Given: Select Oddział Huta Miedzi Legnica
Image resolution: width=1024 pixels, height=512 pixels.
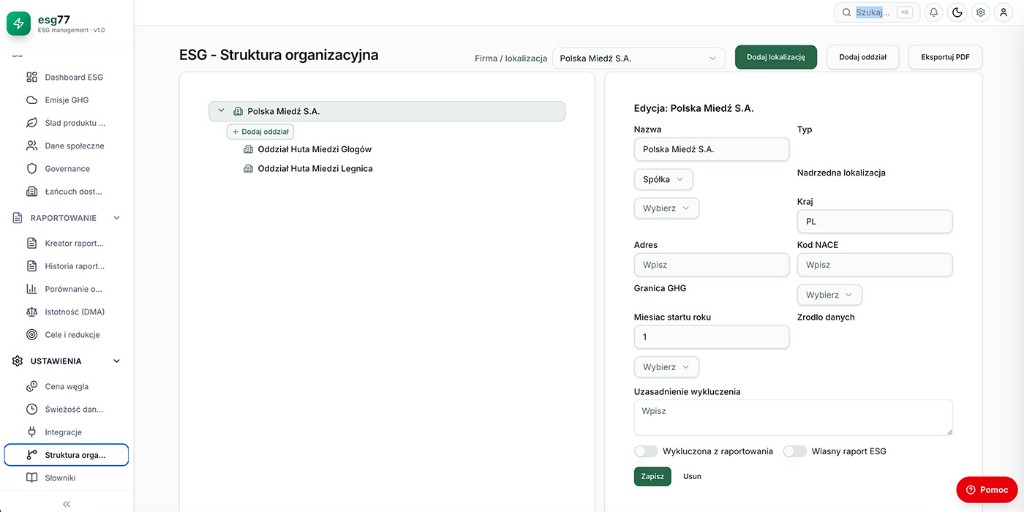Looking at the screenshot, I should pyautogui.click(x=315, y=168).
